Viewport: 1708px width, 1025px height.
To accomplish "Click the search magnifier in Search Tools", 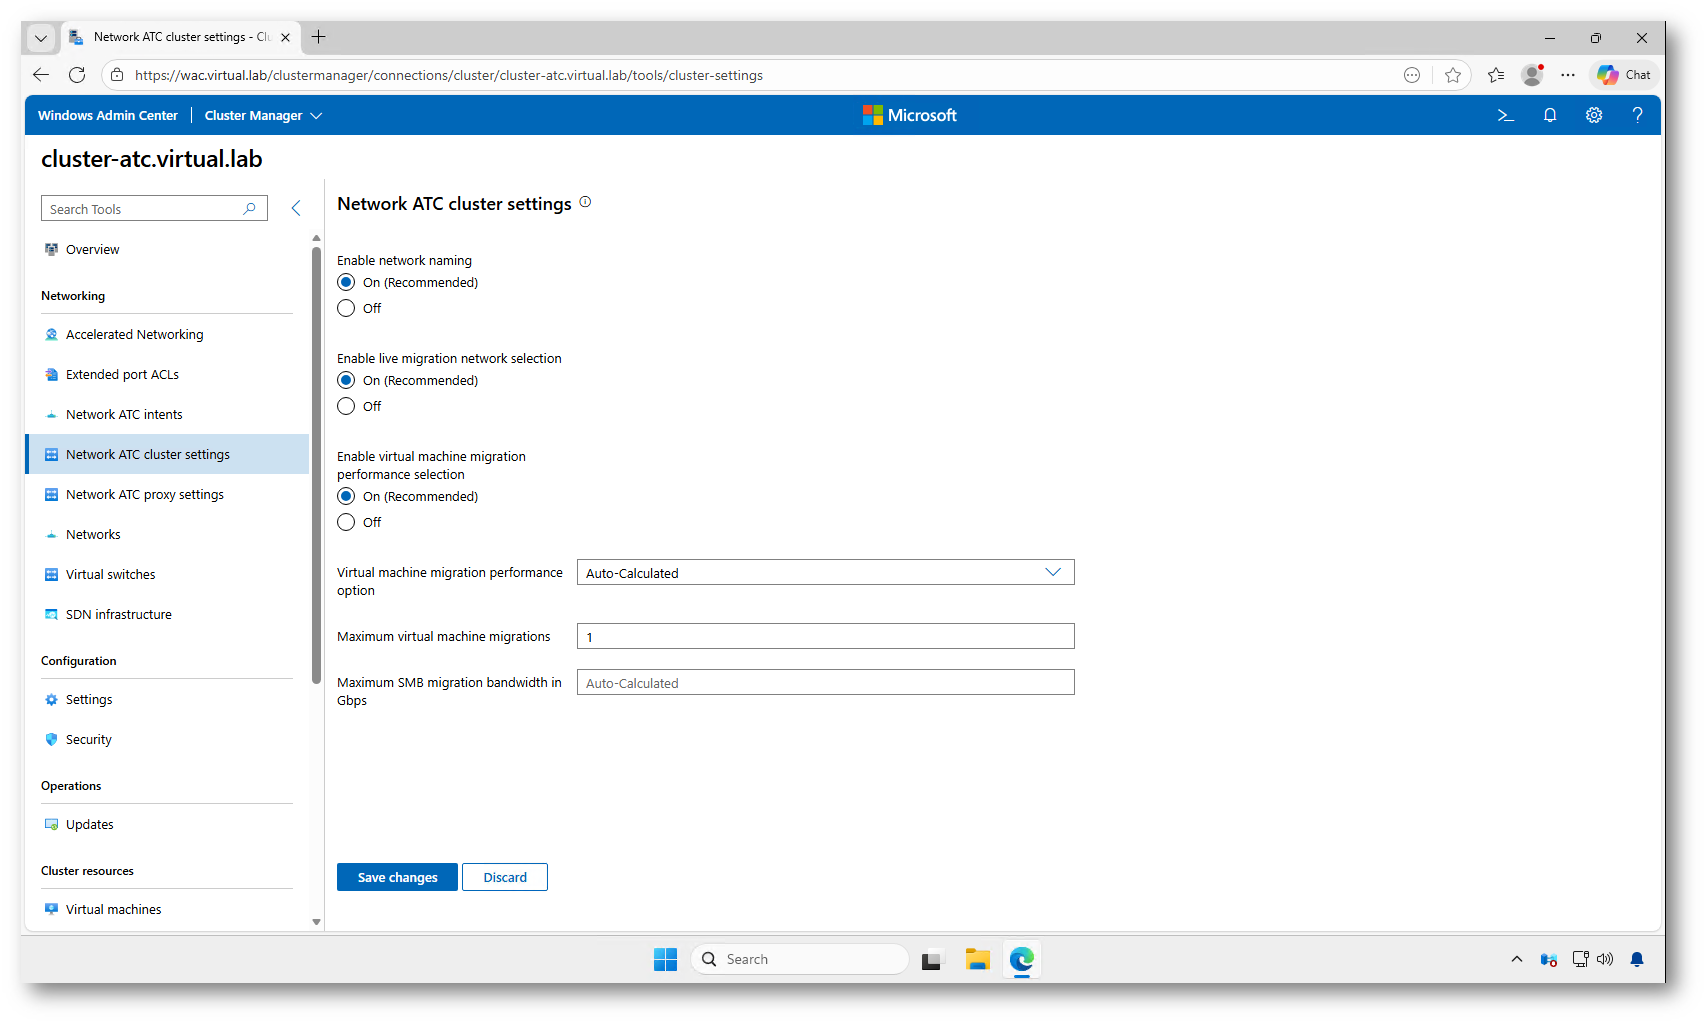I will [x=250, y=209].
